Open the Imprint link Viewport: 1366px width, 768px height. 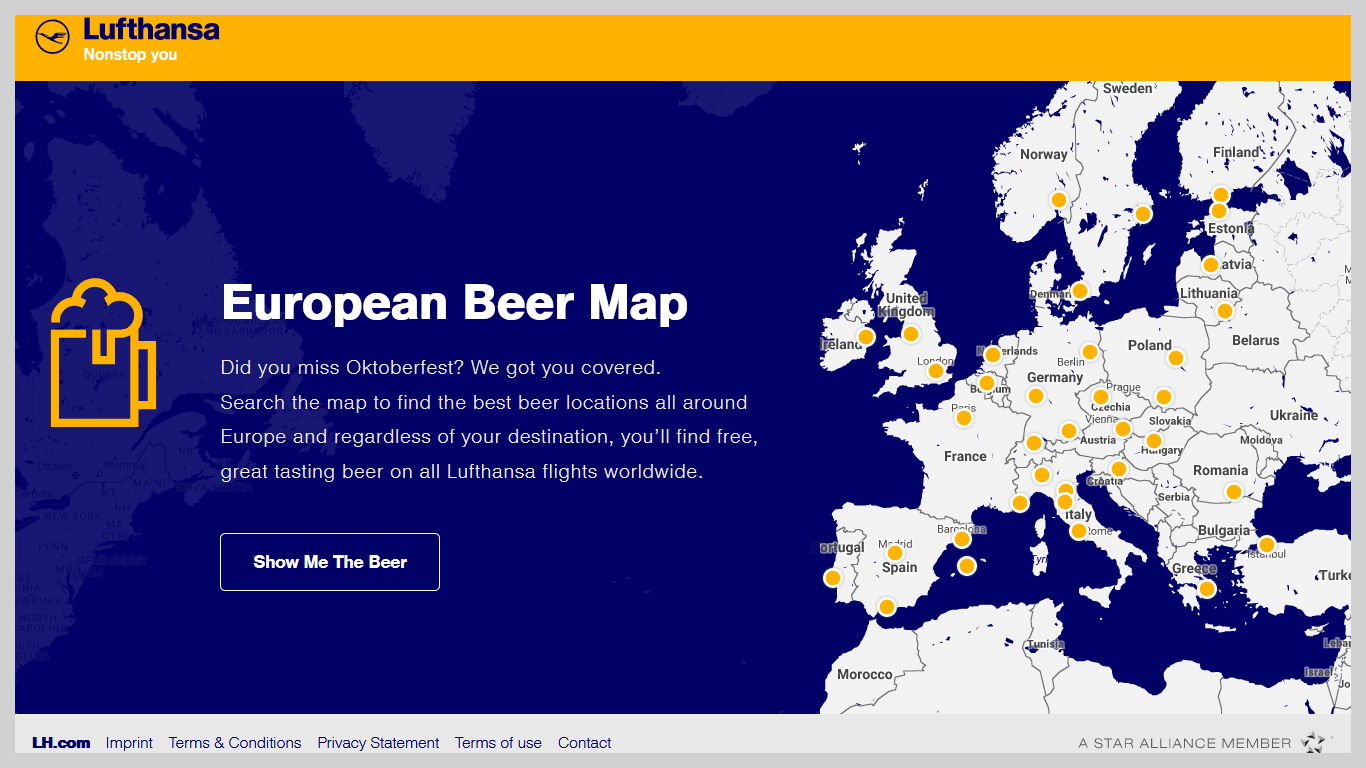pos(129,743)
